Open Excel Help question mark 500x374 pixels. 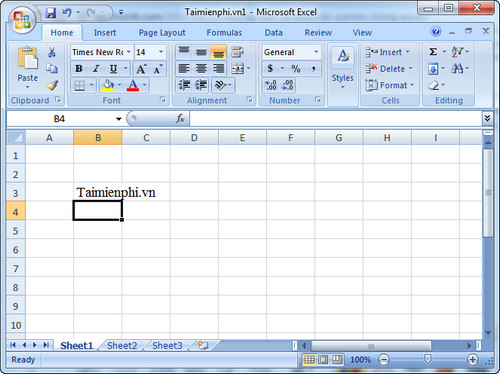pyautogui.click(x=435, y=32)
